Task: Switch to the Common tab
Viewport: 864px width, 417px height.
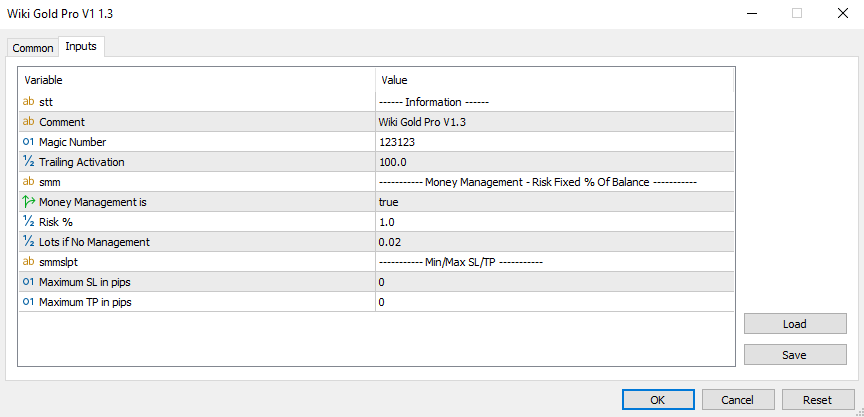Action: 33,48
